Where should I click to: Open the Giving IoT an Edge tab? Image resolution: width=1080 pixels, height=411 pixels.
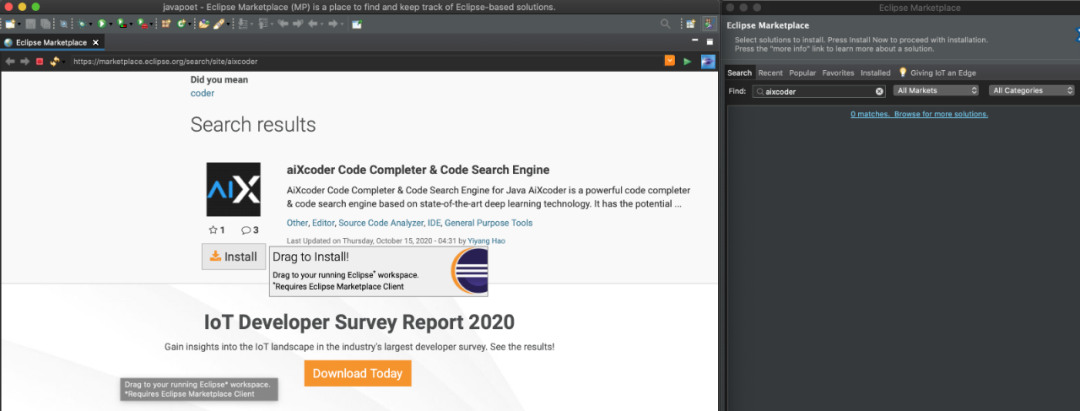pyautogui.click(x=937, y=72)
